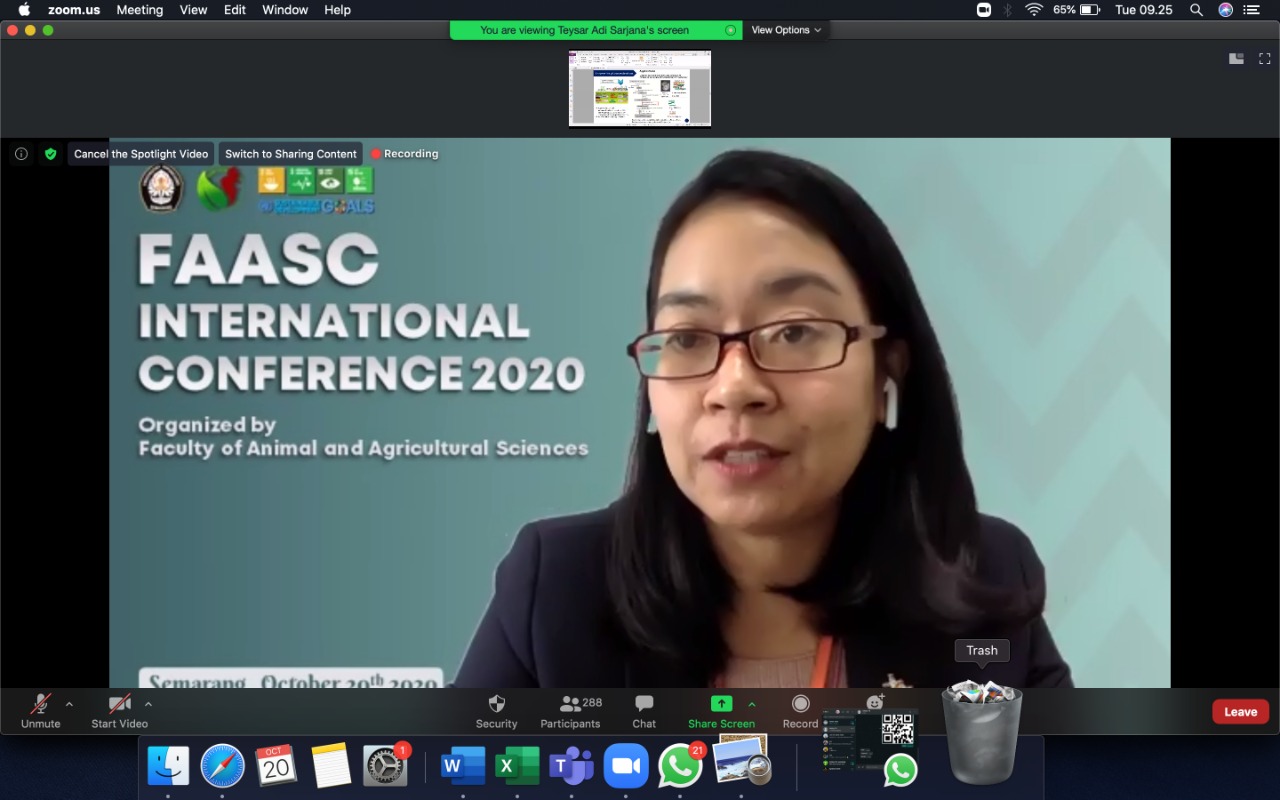The image size is (1280, 800).
Task: Open the Meeting menu in menu bar
Action: pyautogui.click(x=139, y=10)
